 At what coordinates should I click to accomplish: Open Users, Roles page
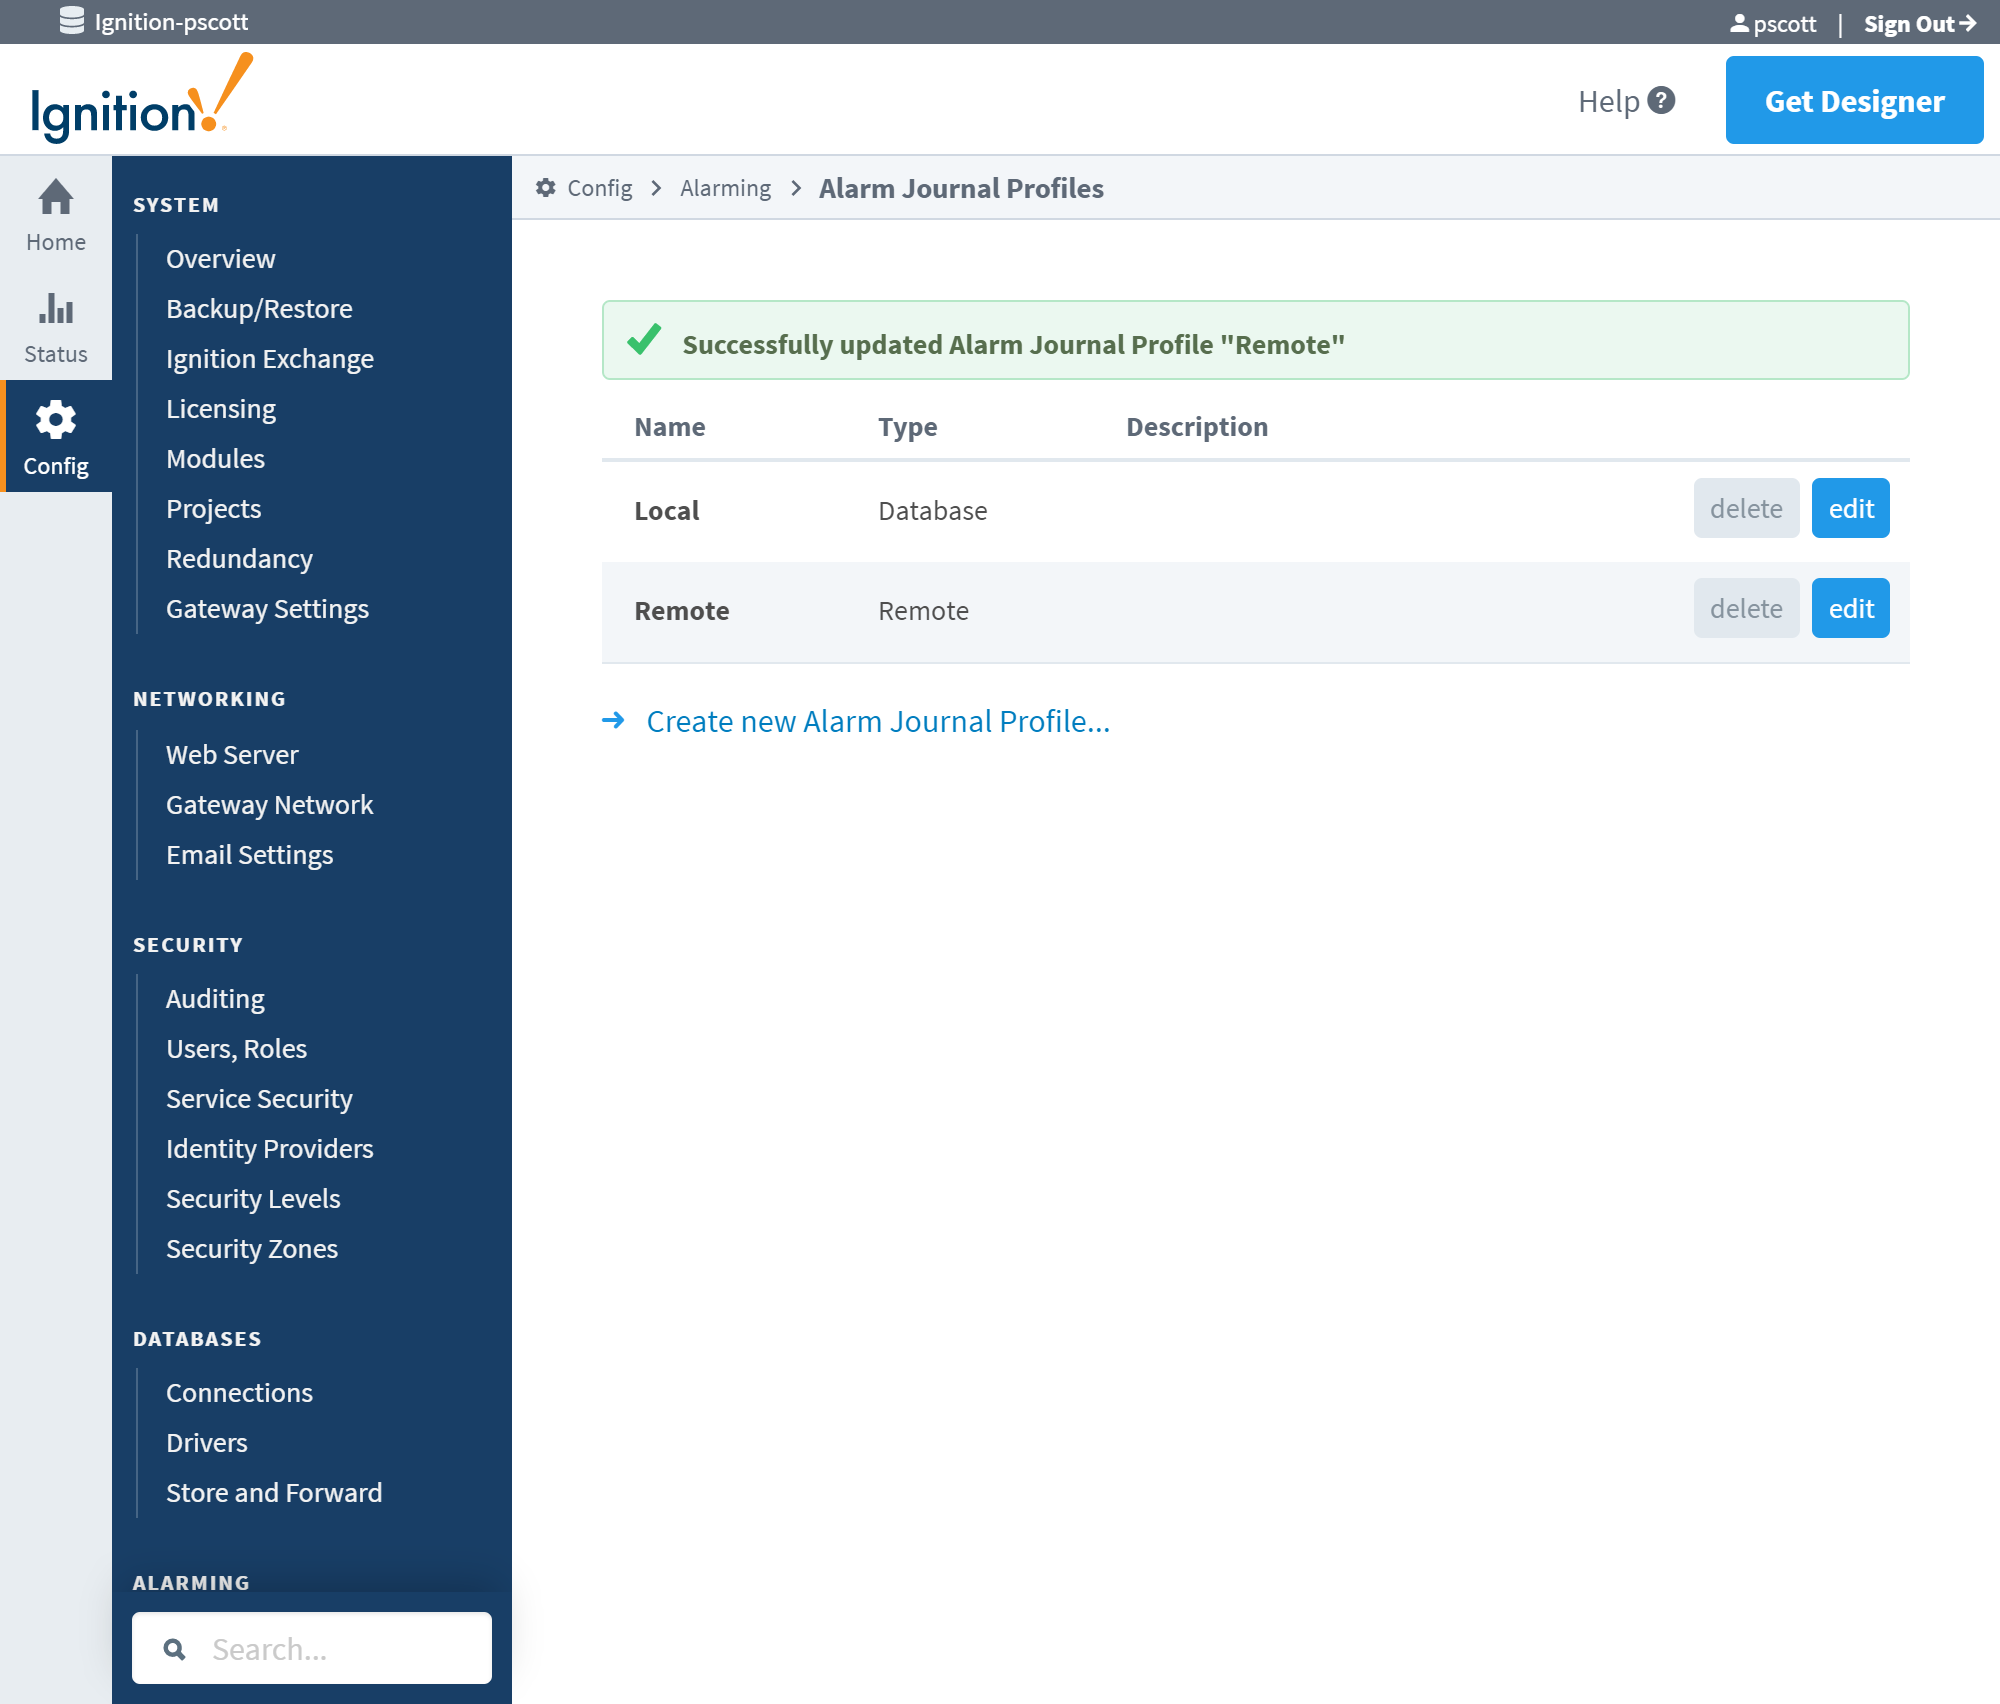tap(236, 1049)
